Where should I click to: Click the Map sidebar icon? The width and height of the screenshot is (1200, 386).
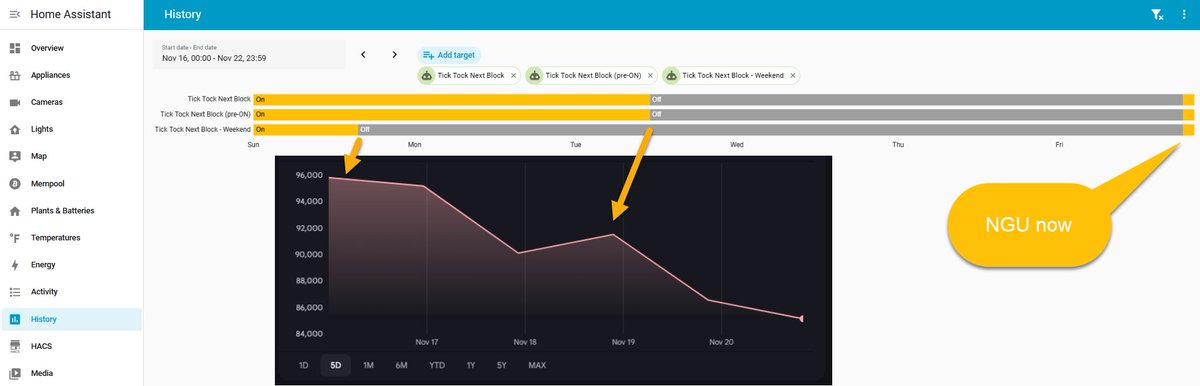pyautogui.click(x=15, y=156)
